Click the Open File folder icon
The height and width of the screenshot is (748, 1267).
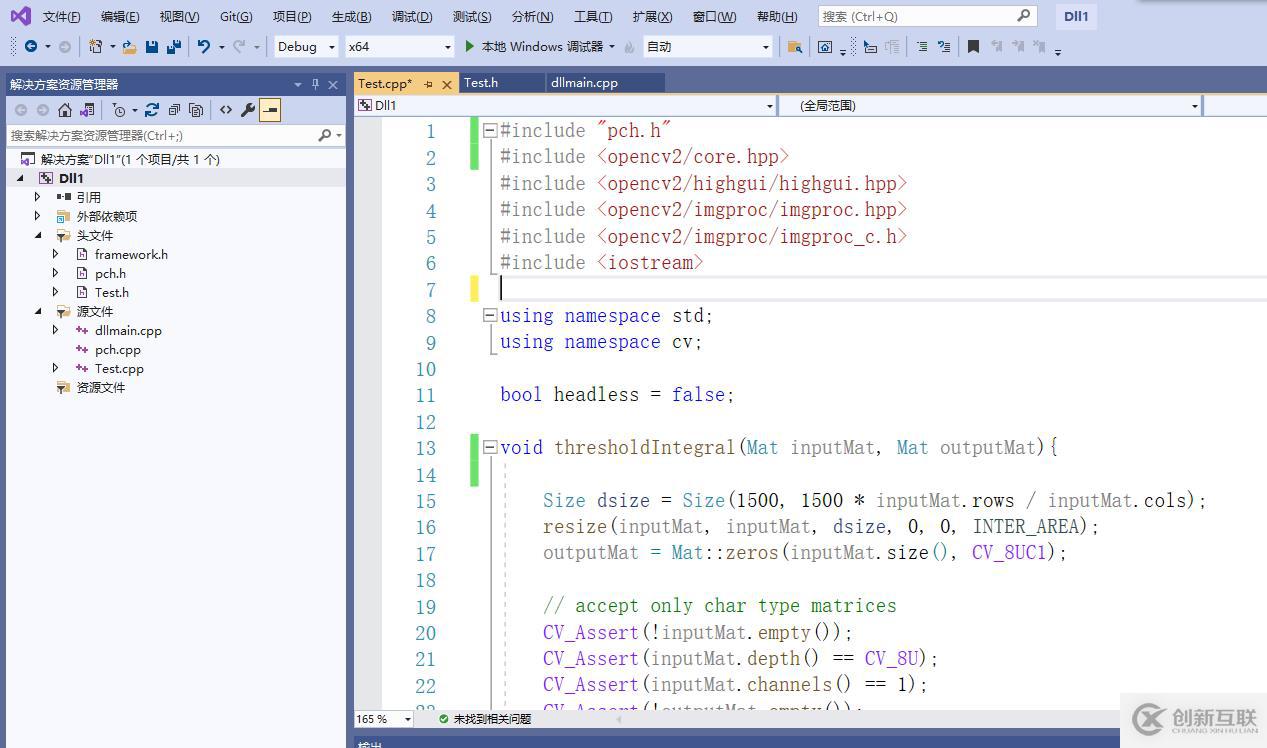pos(129,47)
